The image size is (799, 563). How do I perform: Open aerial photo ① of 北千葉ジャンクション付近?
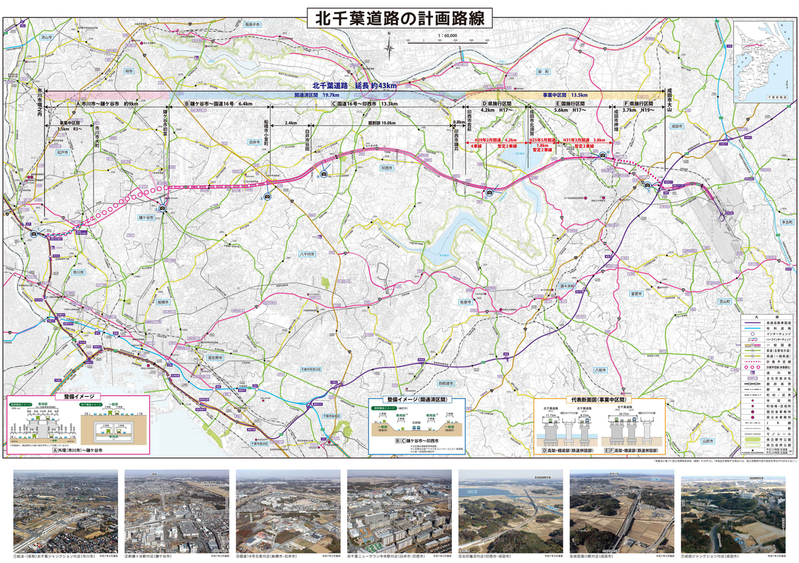(x=65, y=511)
